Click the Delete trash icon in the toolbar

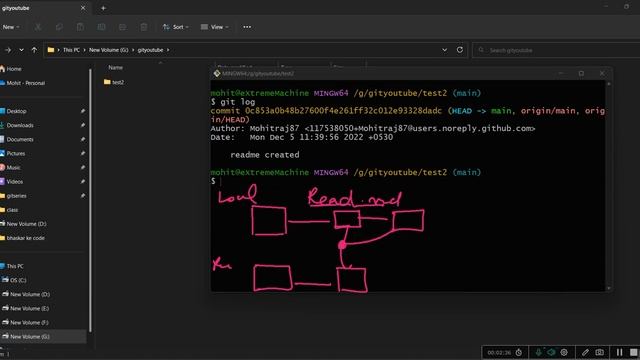tap(144, 27)
